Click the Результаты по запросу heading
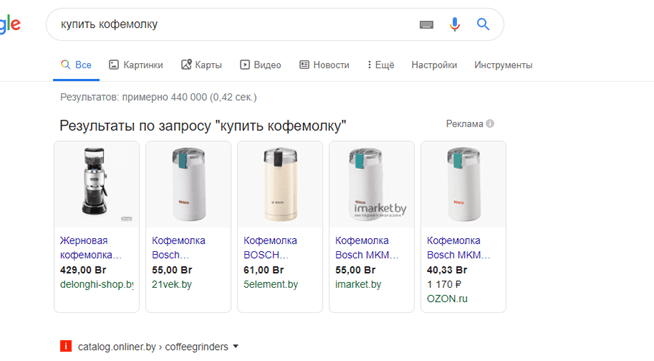The height and width of the screenshot is (361, 654). click(203, 126)
